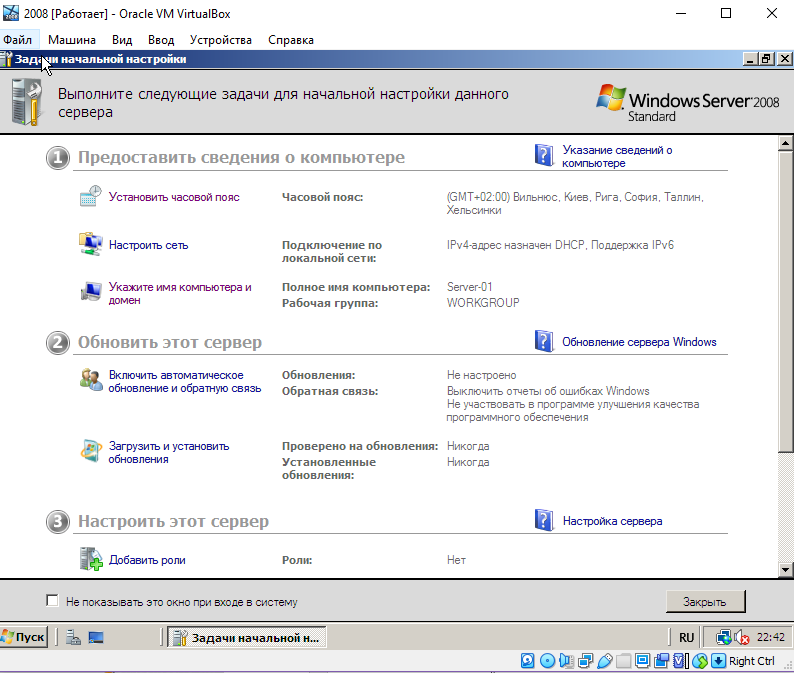This screenshot has height=673, width=794.
Task: Click the scrollbar down arrow
Action: (x=785, y=570)
